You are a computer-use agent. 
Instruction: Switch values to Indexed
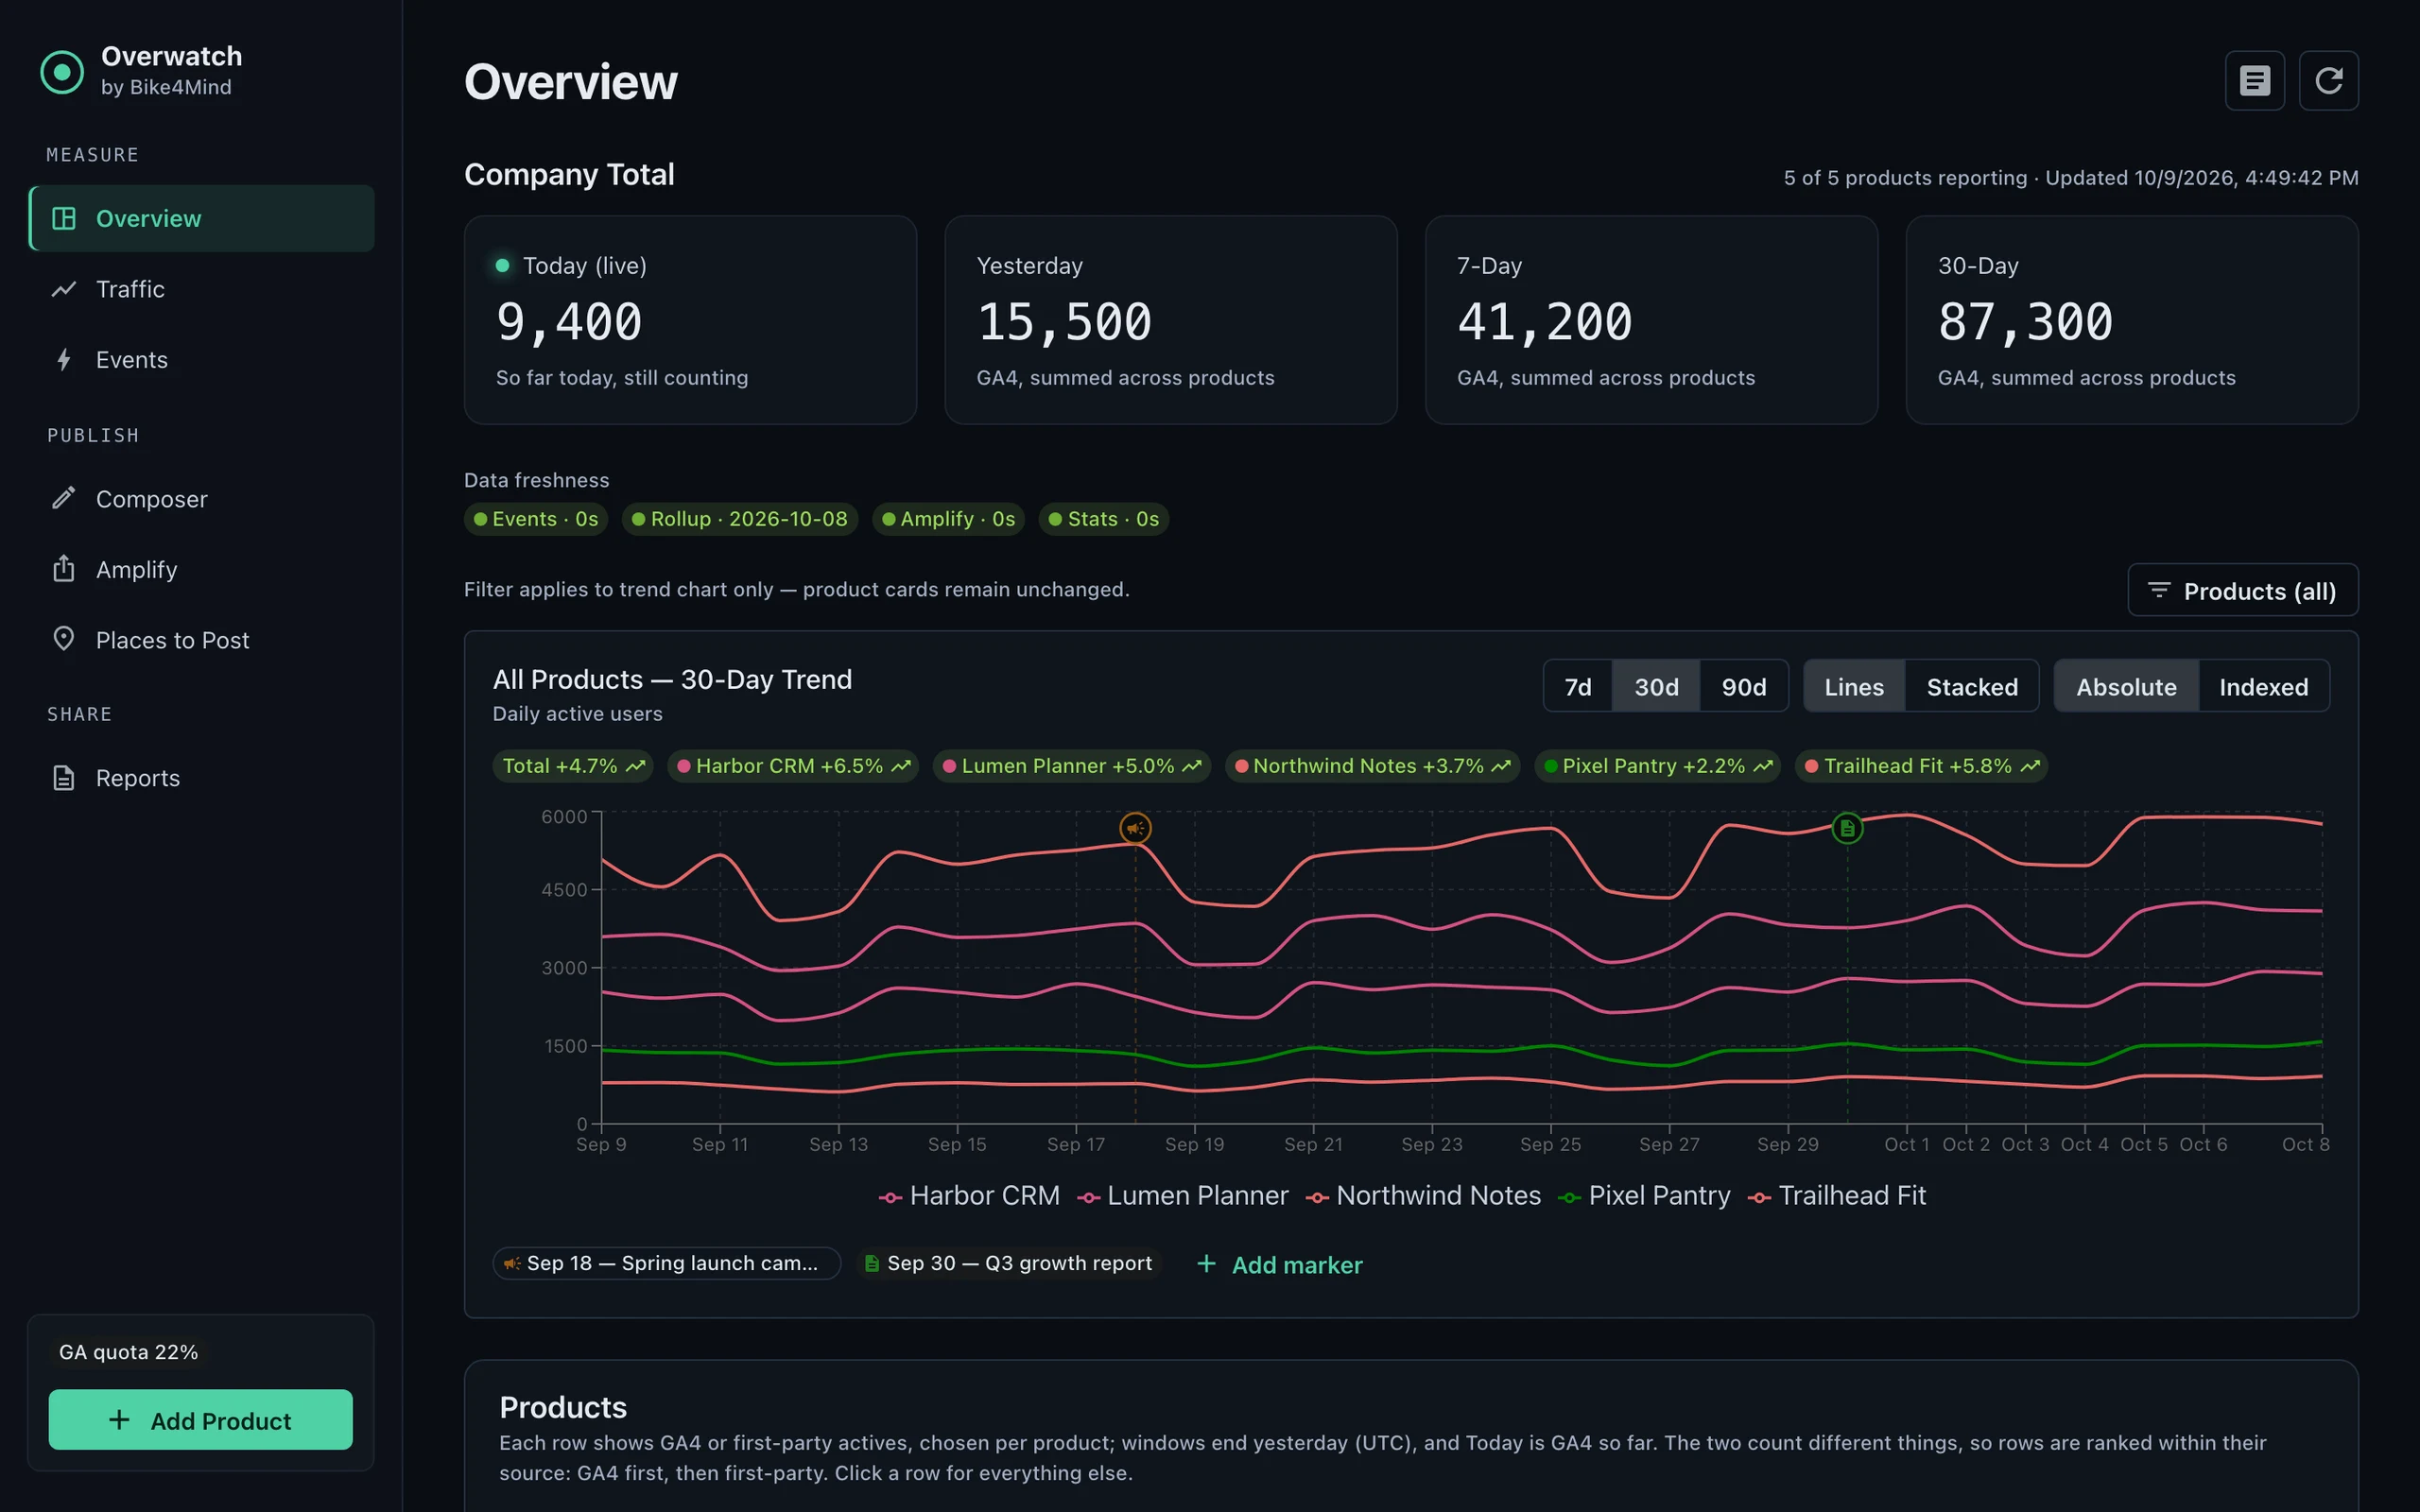coord(2263,686)
